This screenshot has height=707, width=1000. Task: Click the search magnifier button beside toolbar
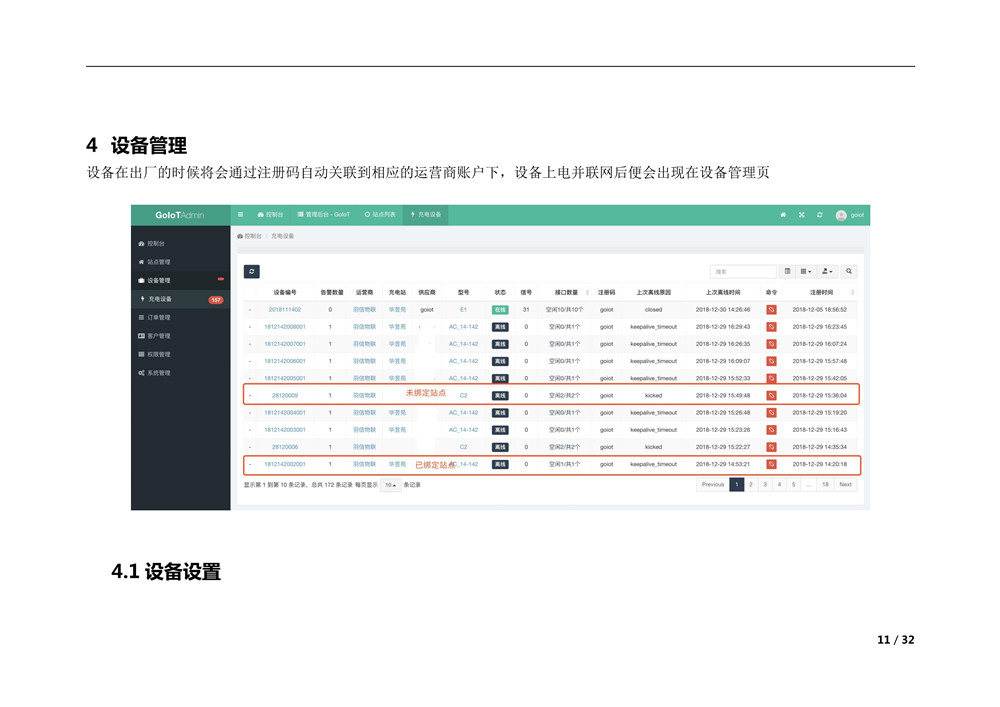point(848,271)
